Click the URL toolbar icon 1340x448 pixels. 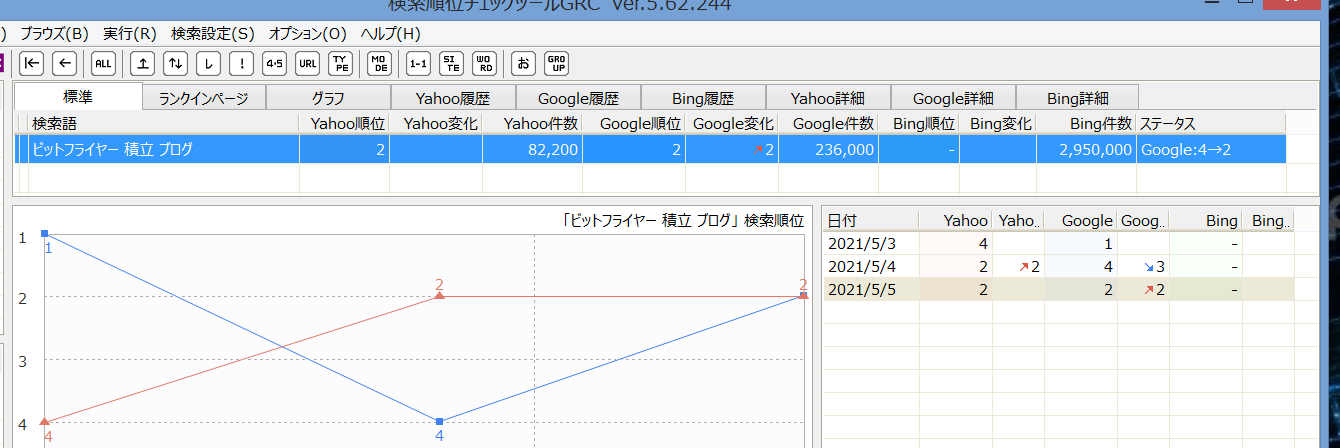pyautogui.click(x=308, y=63)
